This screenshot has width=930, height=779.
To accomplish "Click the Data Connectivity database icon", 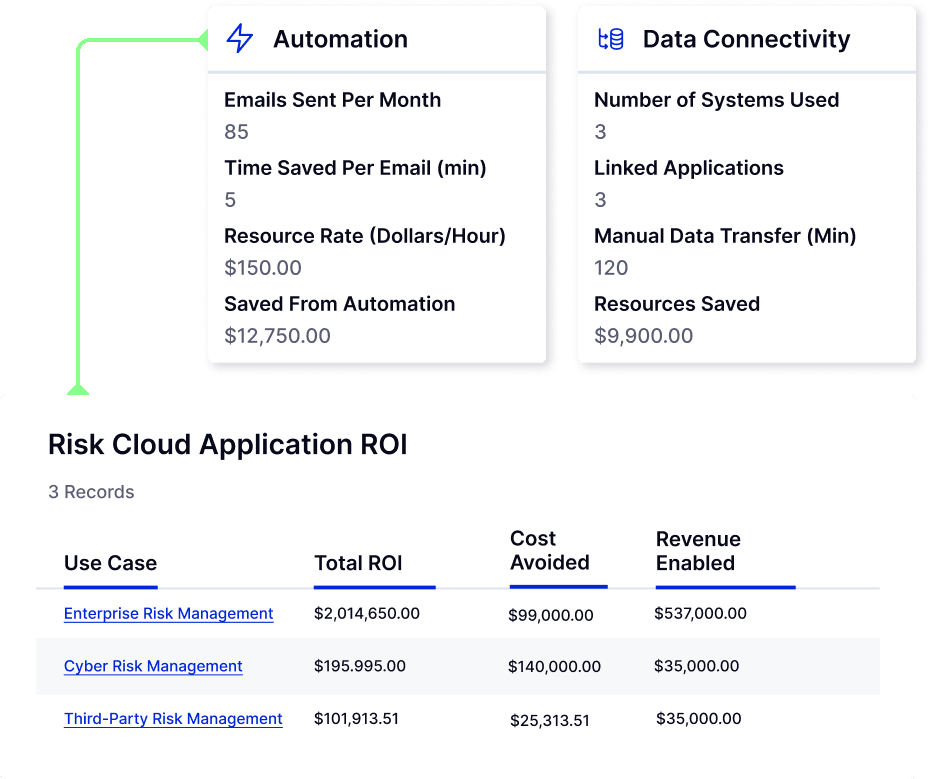I will point(610,39).
